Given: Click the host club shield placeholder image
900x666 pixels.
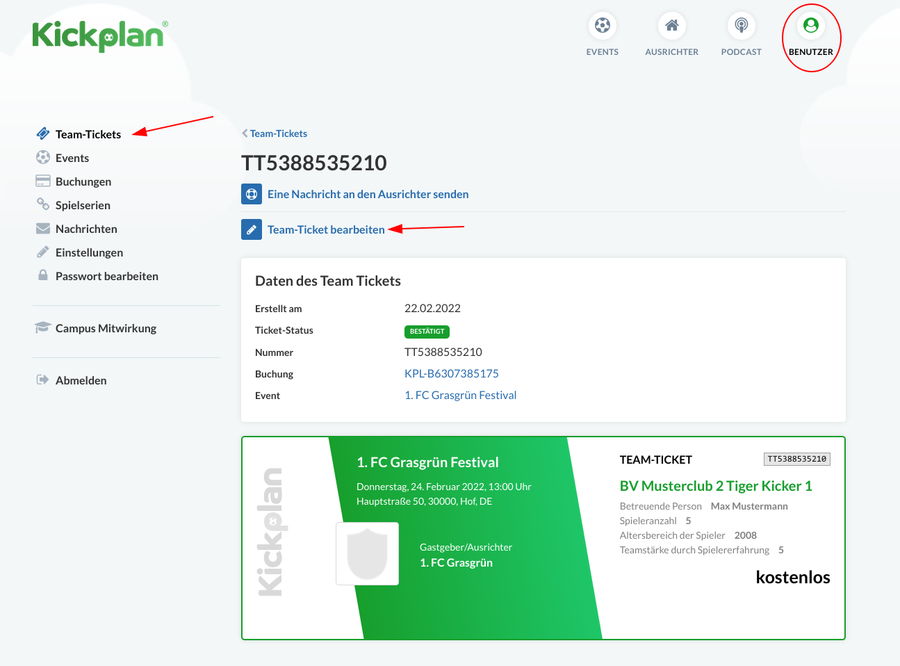Looking at the screenshot, I should [x=367, y=553].
